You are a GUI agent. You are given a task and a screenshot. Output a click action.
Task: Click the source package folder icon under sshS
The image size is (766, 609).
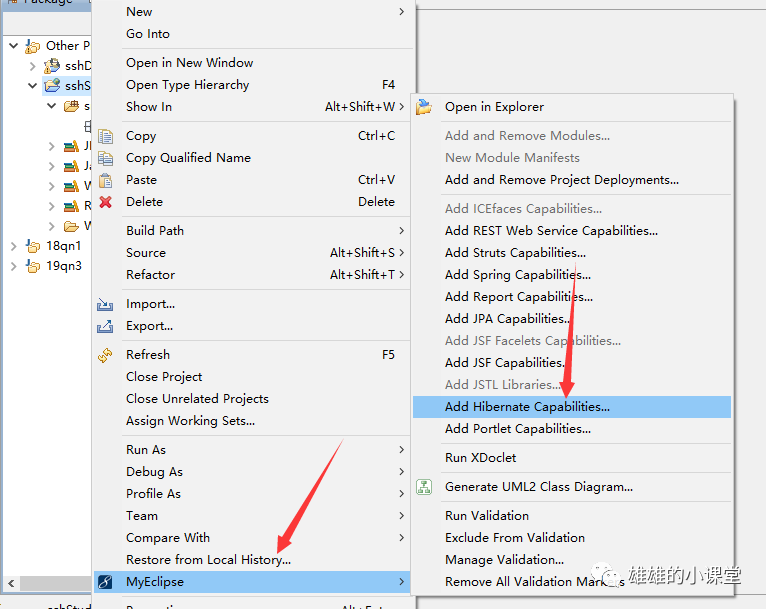click(x=71, y=106)
